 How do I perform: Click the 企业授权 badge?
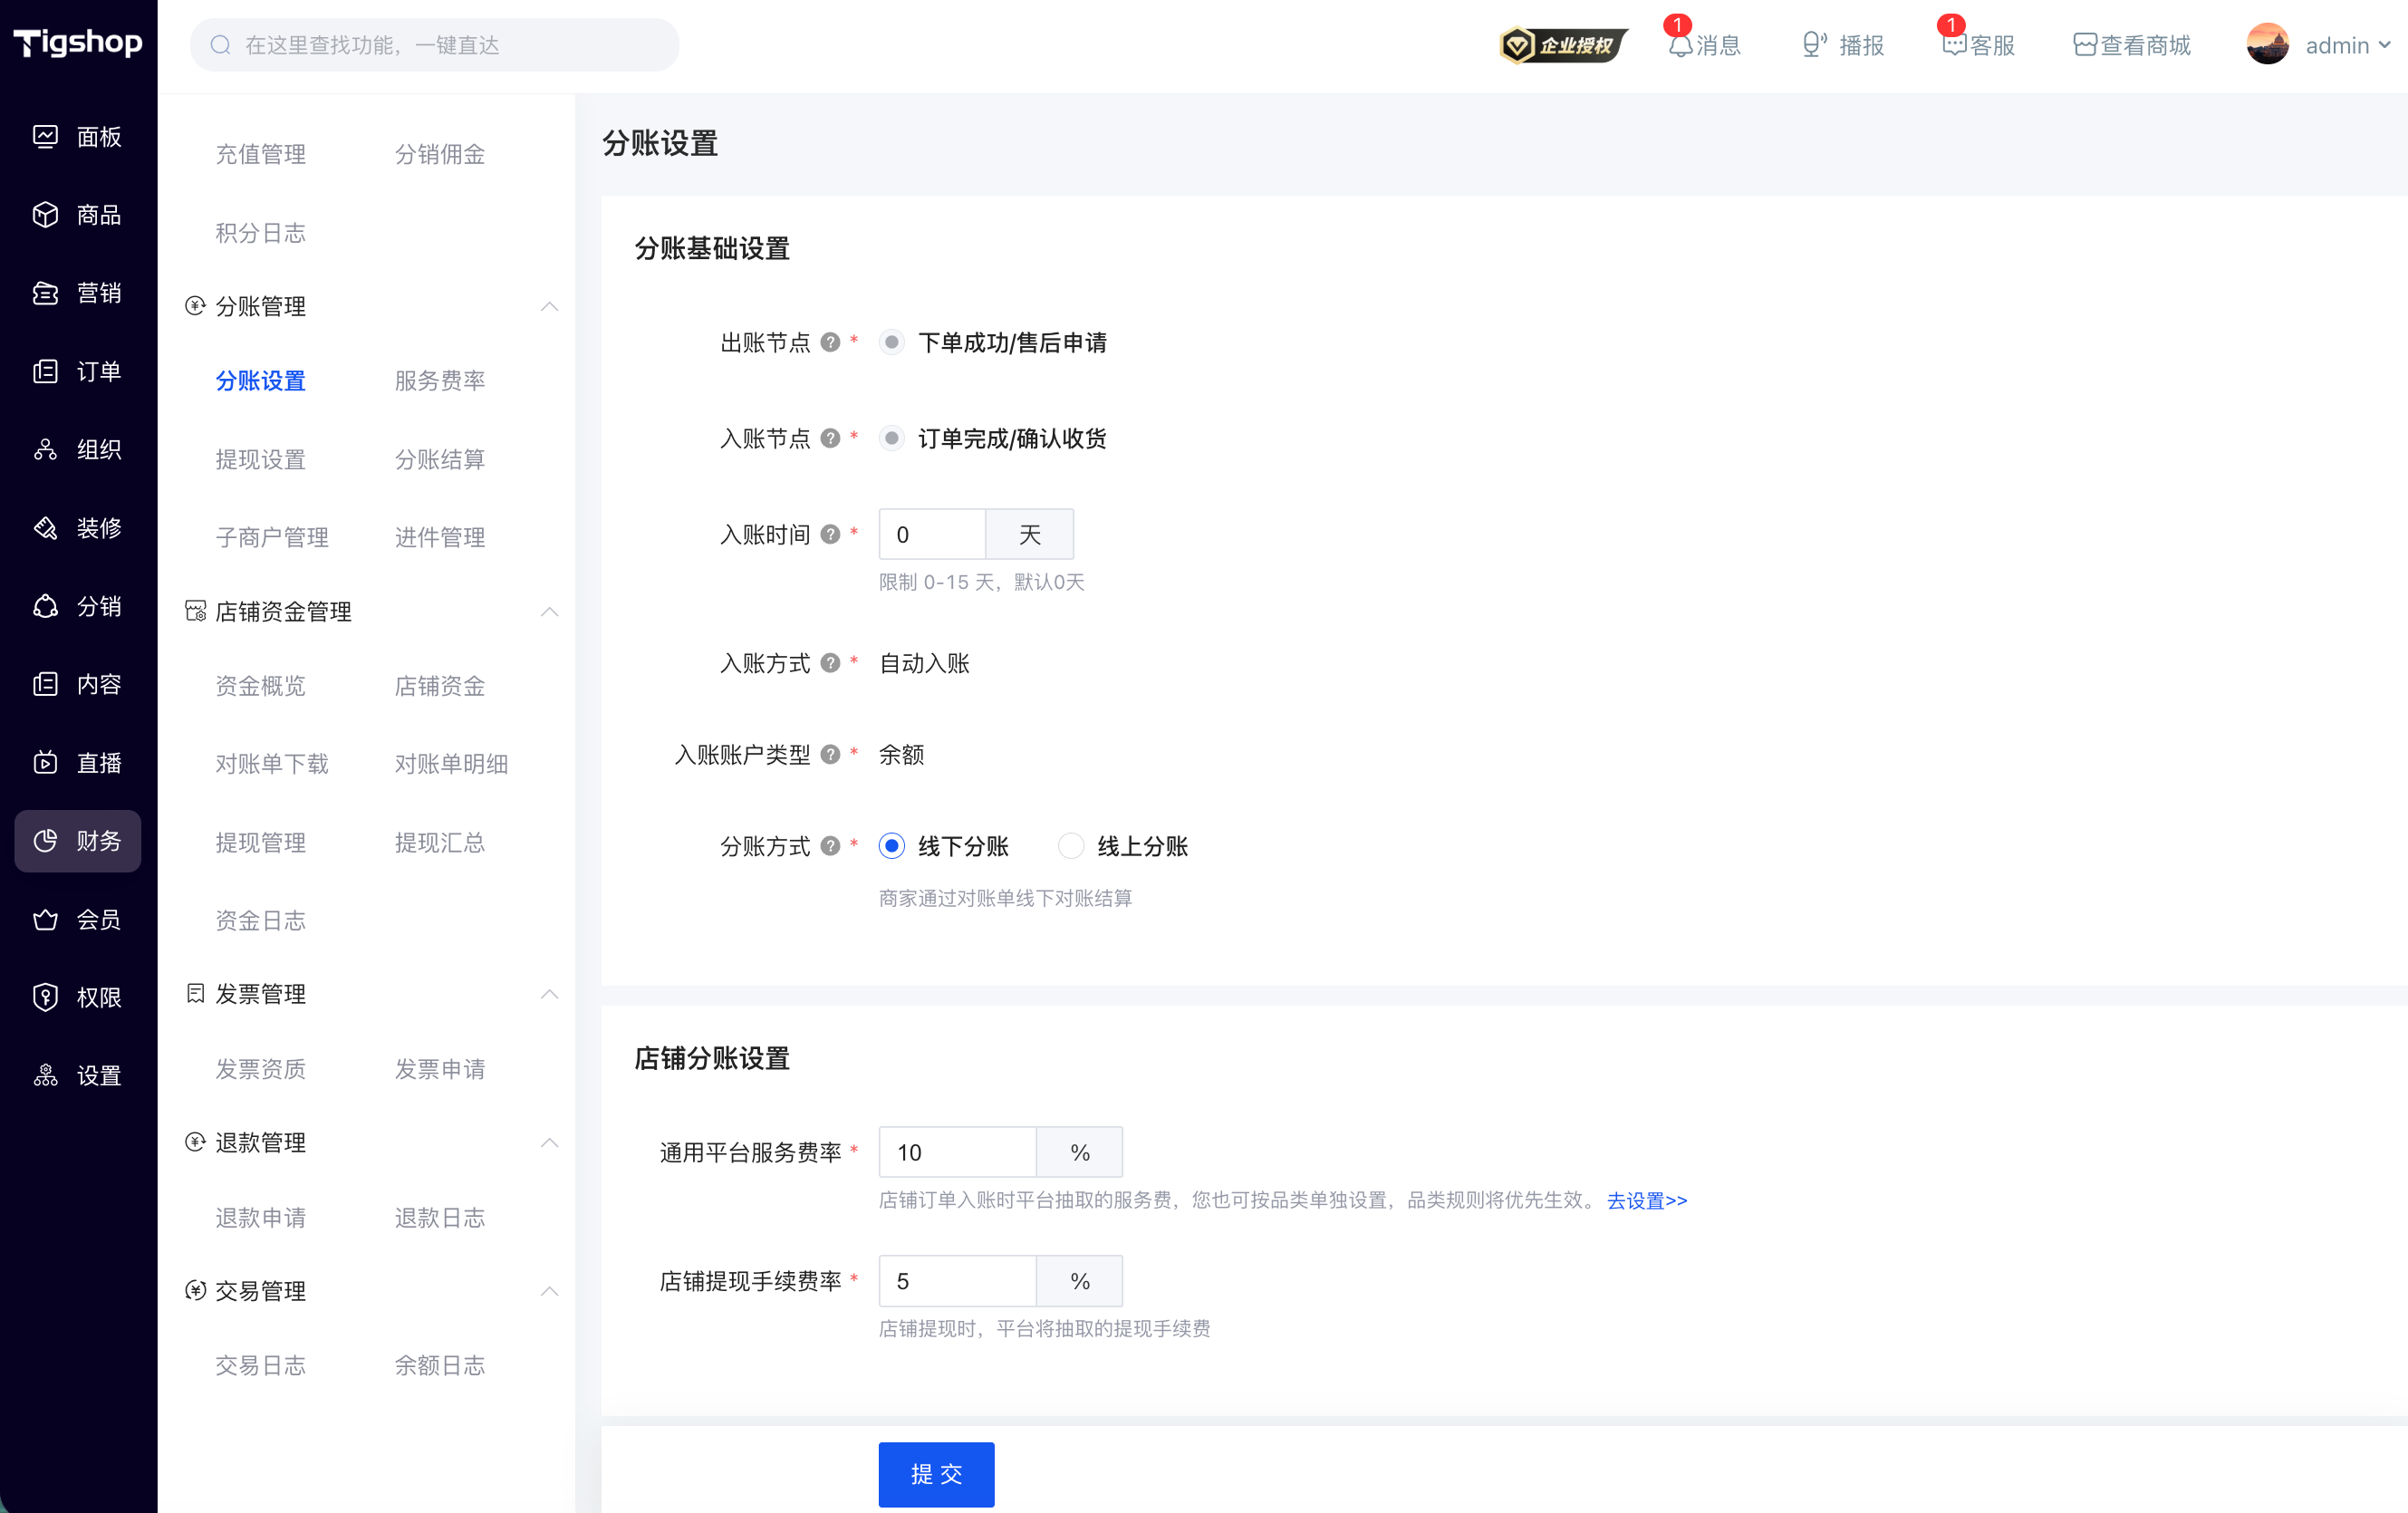pos(1563,45)
